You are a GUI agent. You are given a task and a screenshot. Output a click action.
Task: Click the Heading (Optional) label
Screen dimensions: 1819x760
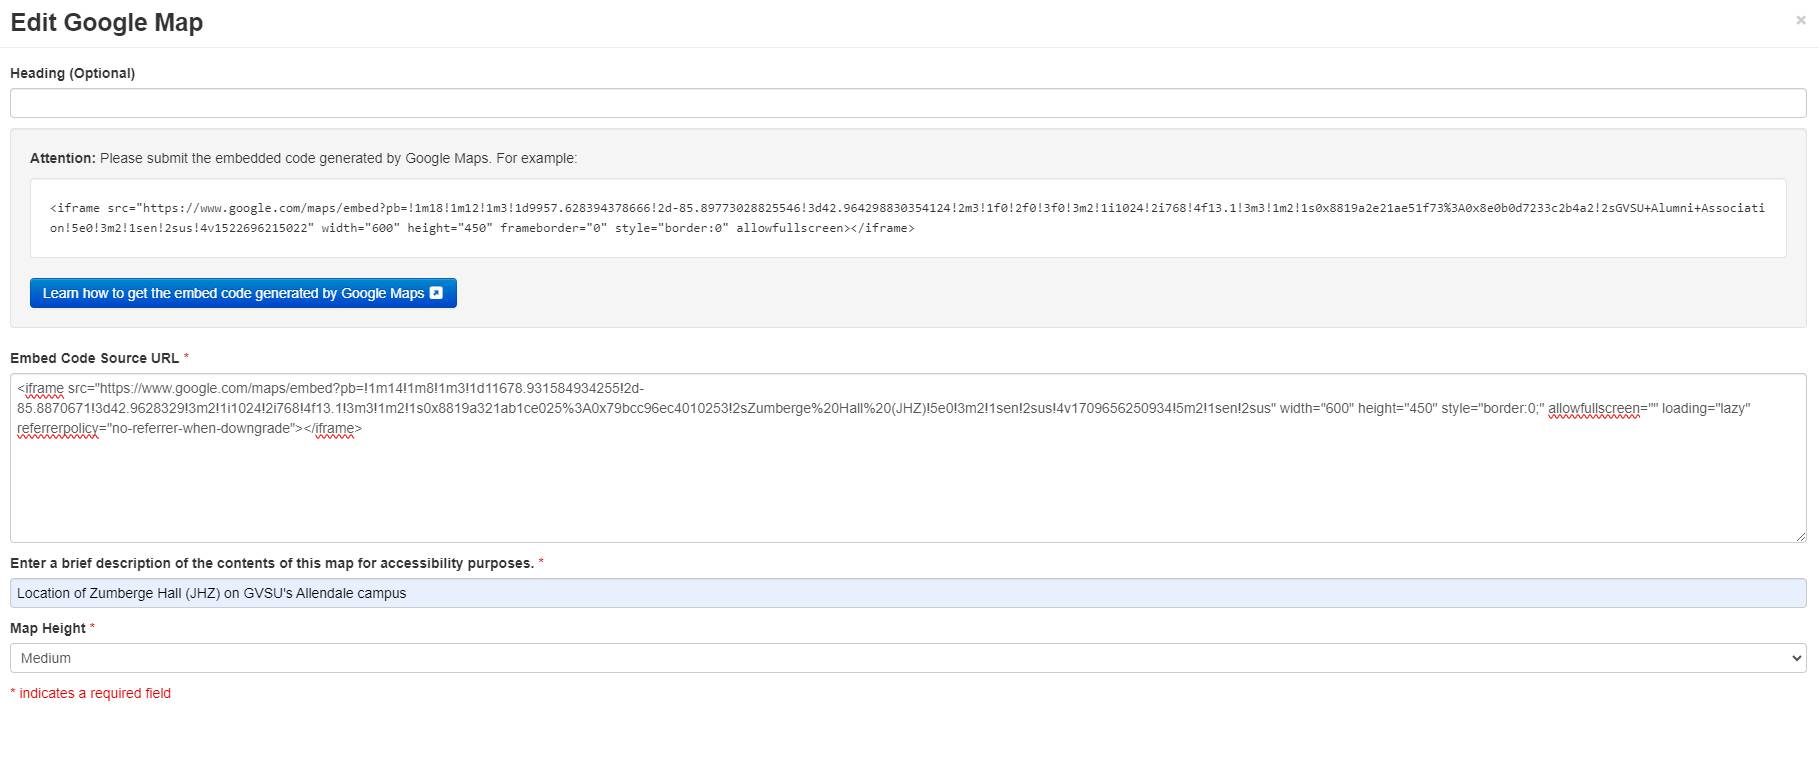click(x=72, y=73)
